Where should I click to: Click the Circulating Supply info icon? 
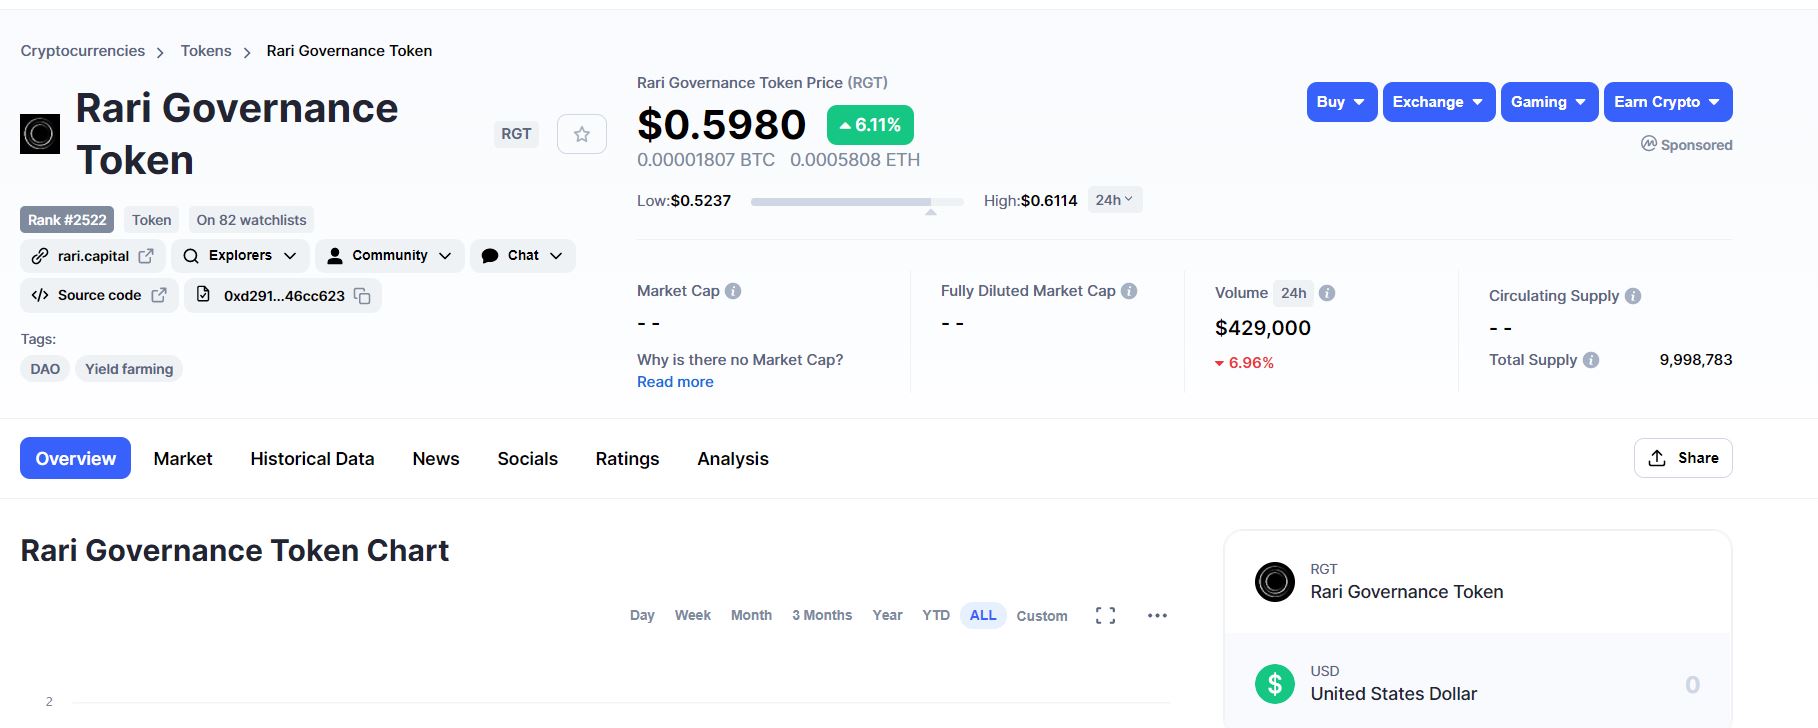click(x=1633, y=296)
